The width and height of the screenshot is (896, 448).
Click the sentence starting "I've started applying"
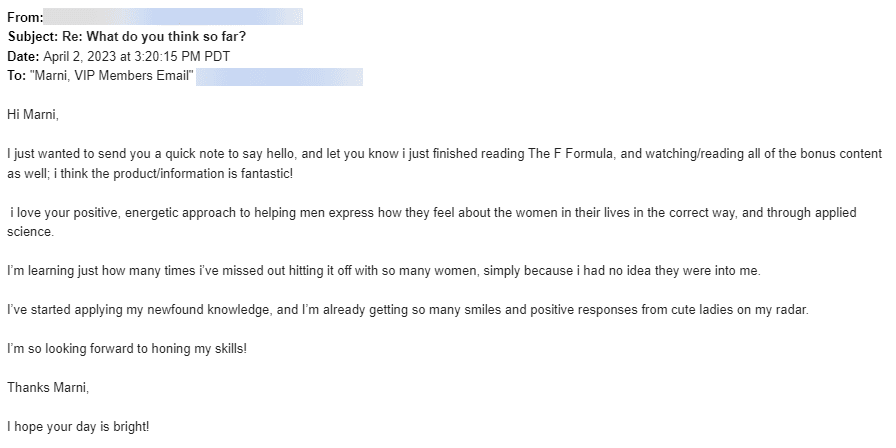pos(406,310)
